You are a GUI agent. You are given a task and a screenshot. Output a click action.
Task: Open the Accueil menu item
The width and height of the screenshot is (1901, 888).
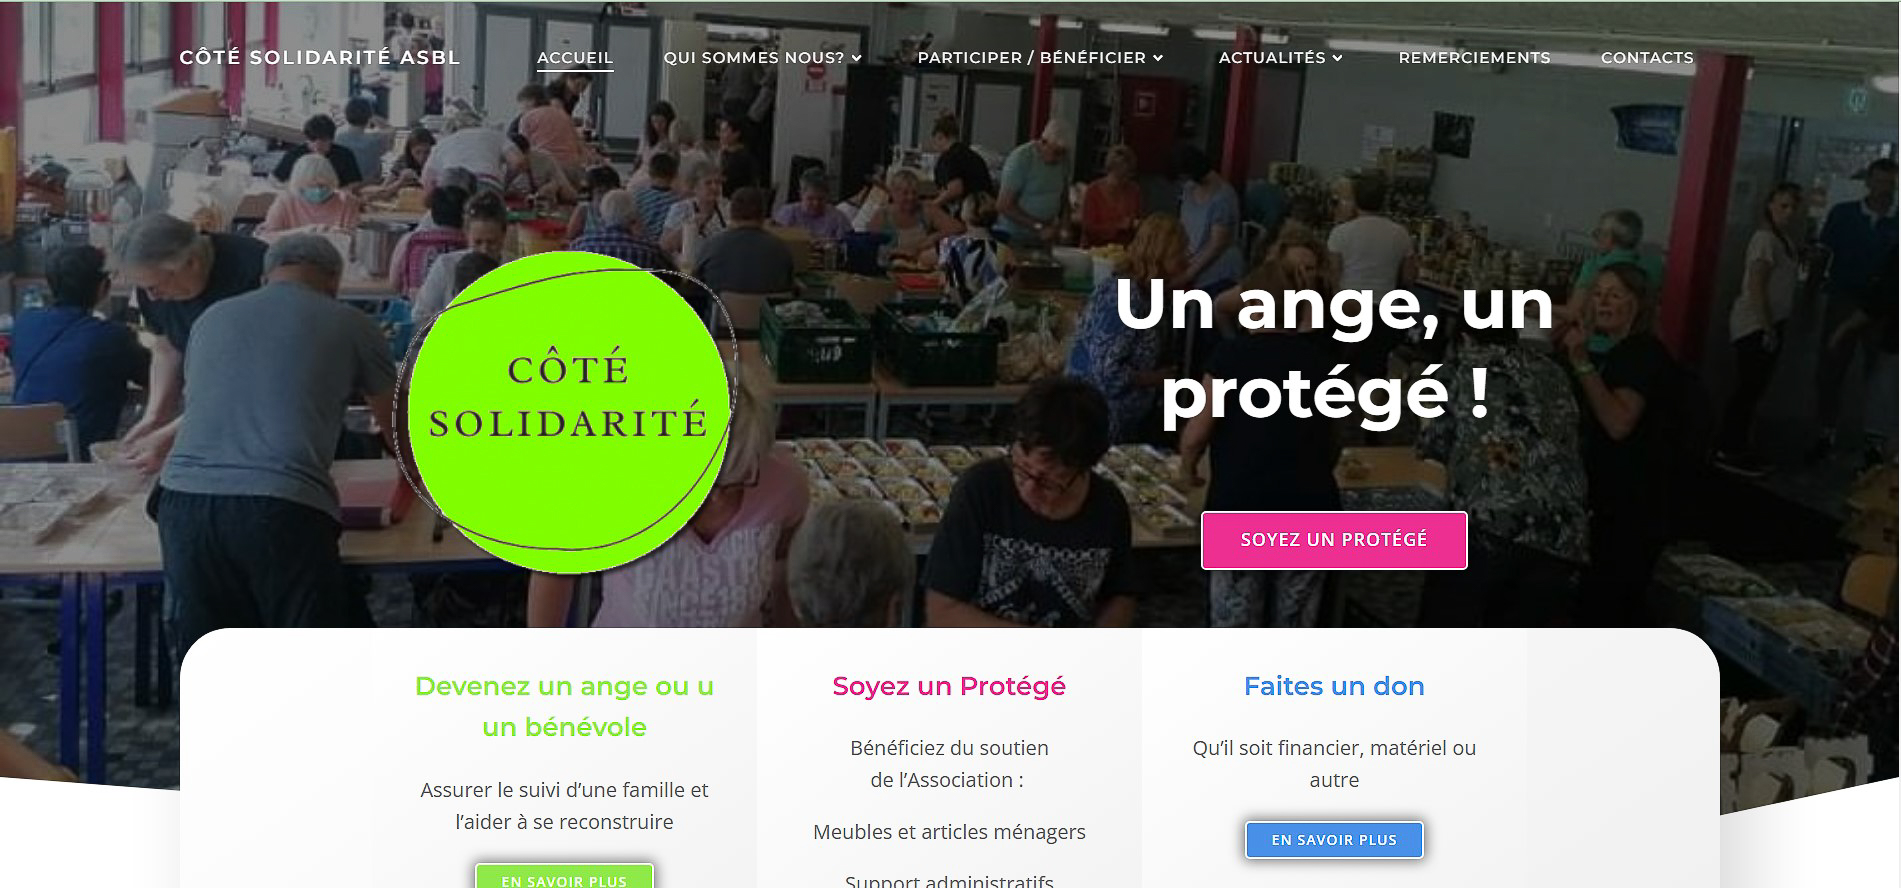click(x=575, y=58)
